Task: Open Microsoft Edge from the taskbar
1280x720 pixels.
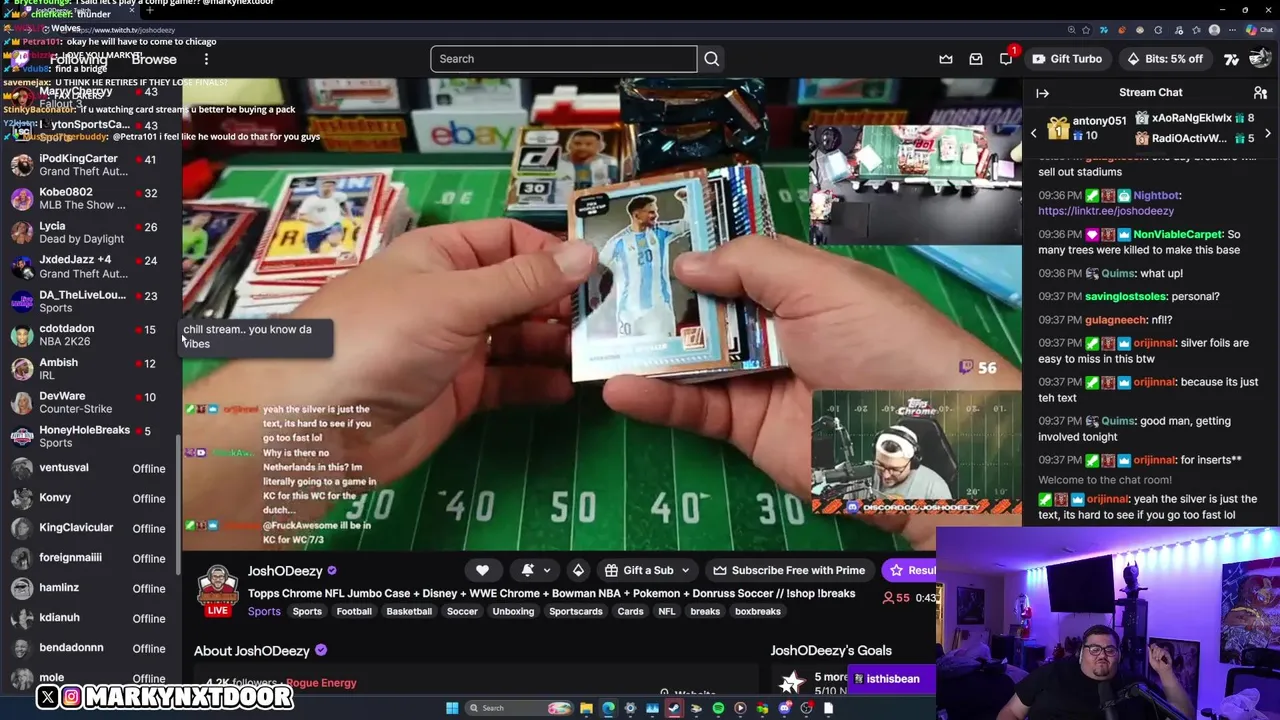Action: click(x=608, y=708)
